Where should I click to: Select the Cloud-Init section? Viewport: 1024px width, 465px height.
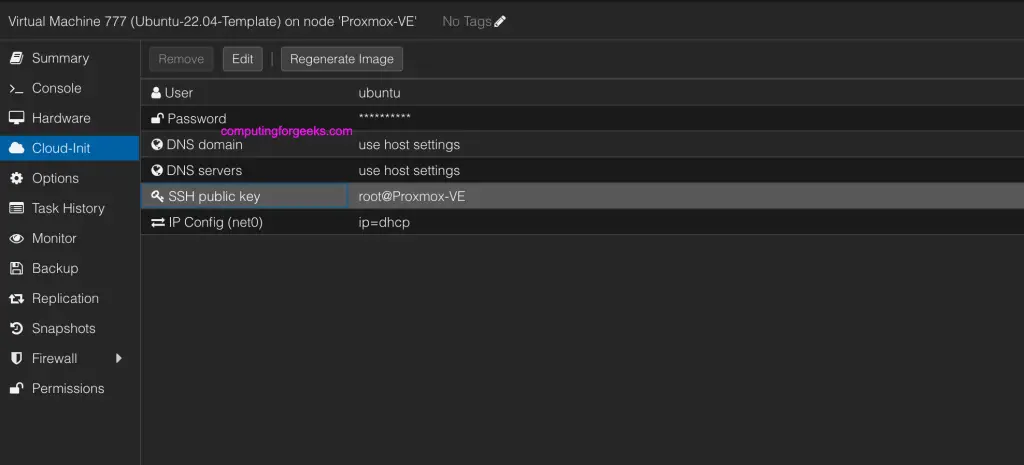click(69, 148)
